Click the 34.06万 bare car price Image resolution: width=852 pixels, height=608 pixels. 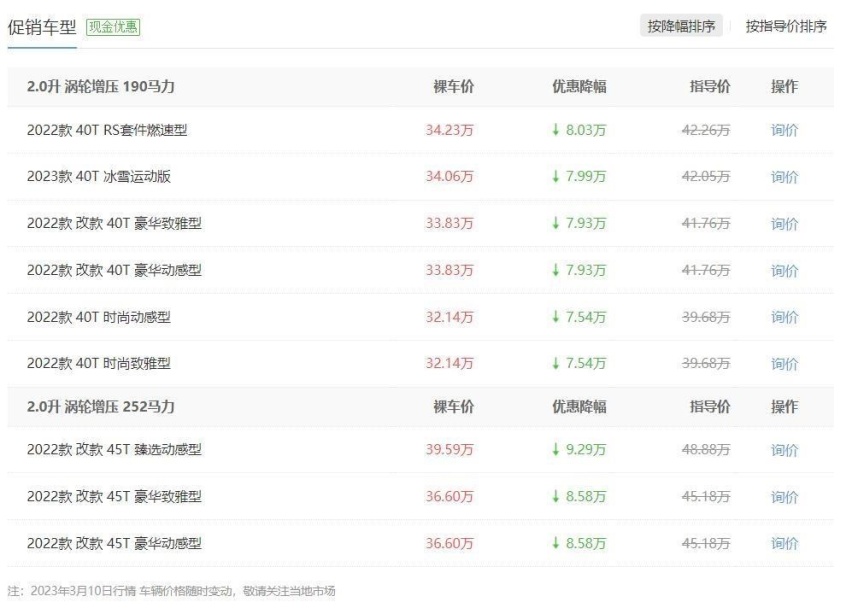click(x=449, y=177)
